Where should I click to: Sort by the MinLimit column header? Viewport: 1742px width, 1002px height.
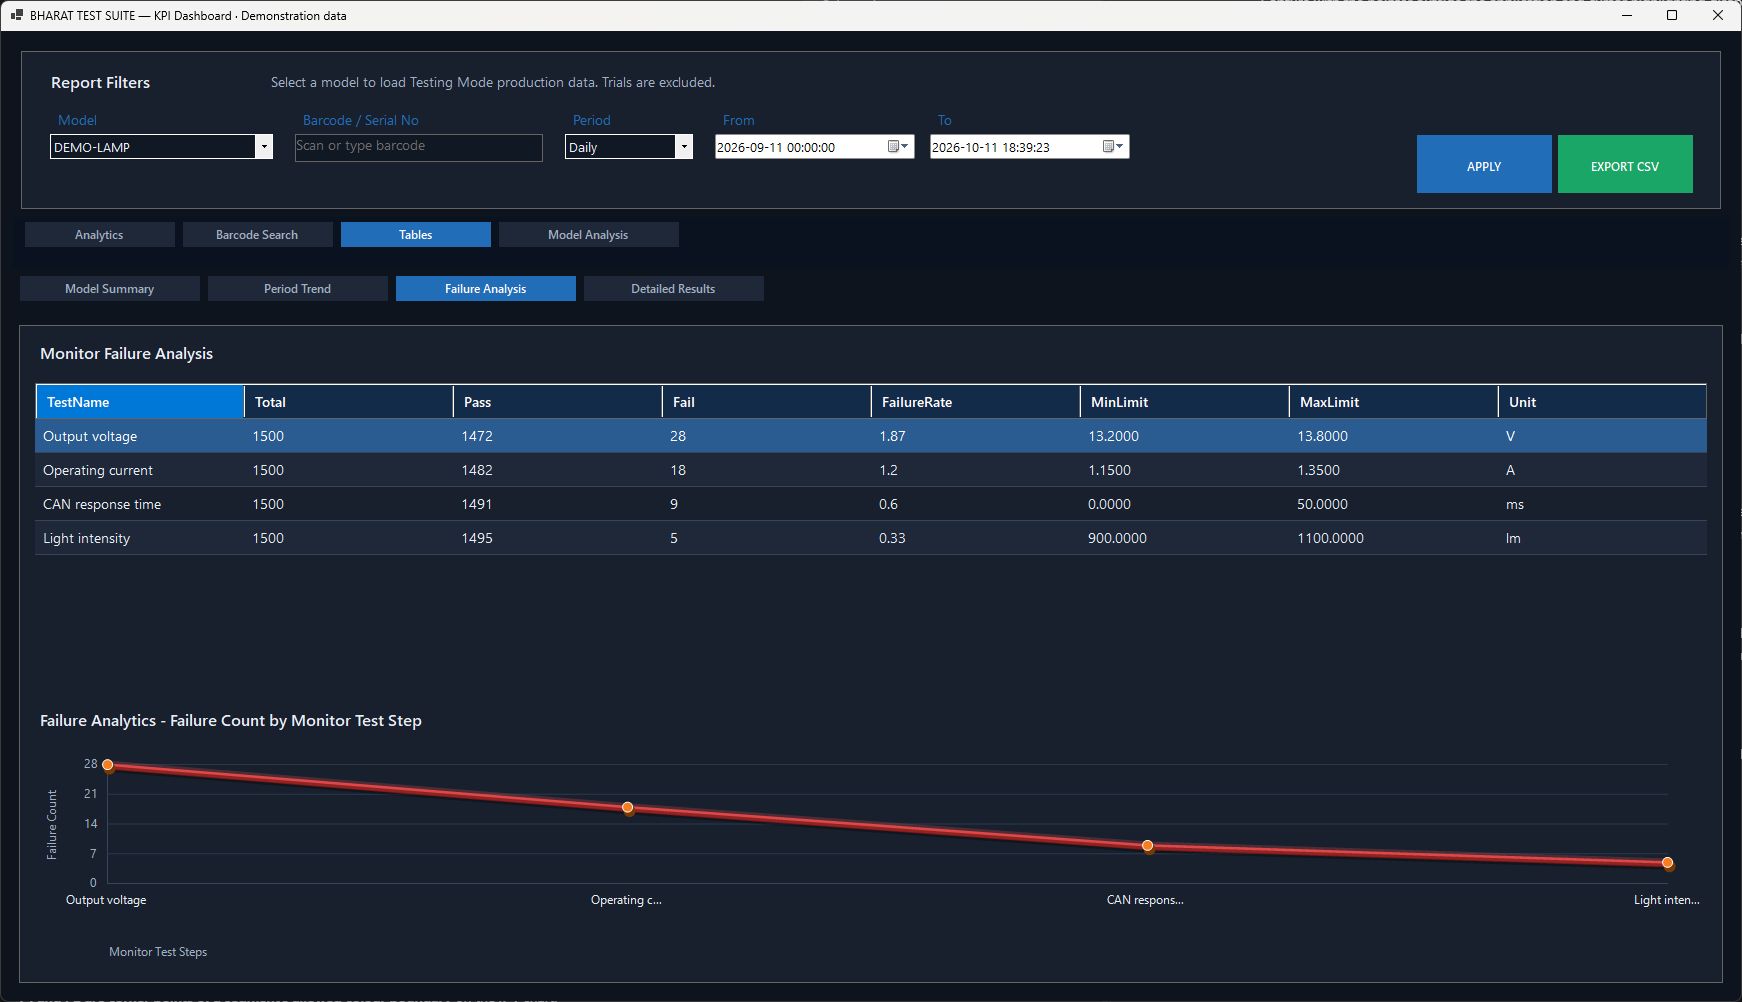[x=1184, y=402]
